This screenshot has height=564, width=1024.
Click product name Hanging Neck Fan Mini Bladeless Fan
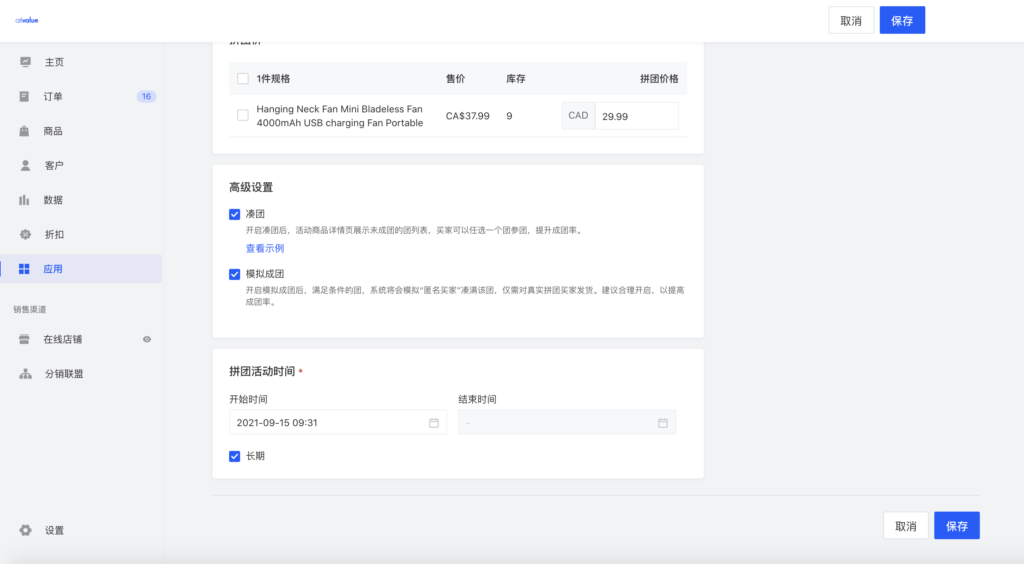click(x=340, y=116)
